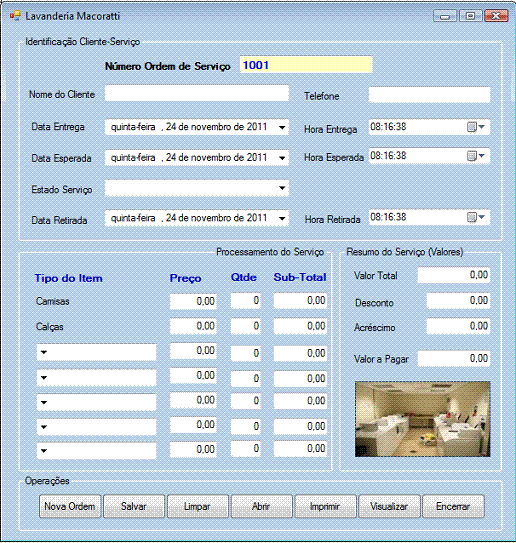Click the Nova Ordem button
Image resolution: width=516 pixels, height=543 pixels.
pos(70,506)
